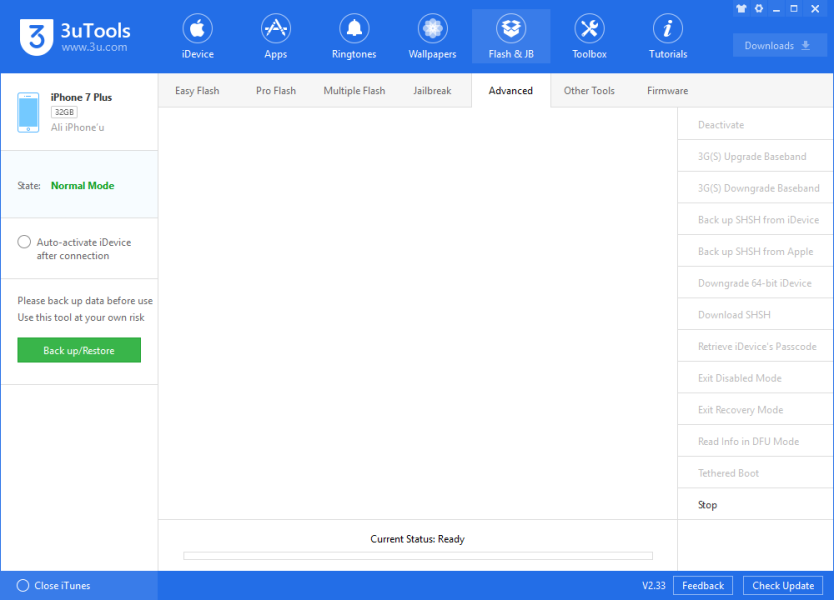Click the Check Update button
This screenshot has width=834, height=600.
(783, 586)
